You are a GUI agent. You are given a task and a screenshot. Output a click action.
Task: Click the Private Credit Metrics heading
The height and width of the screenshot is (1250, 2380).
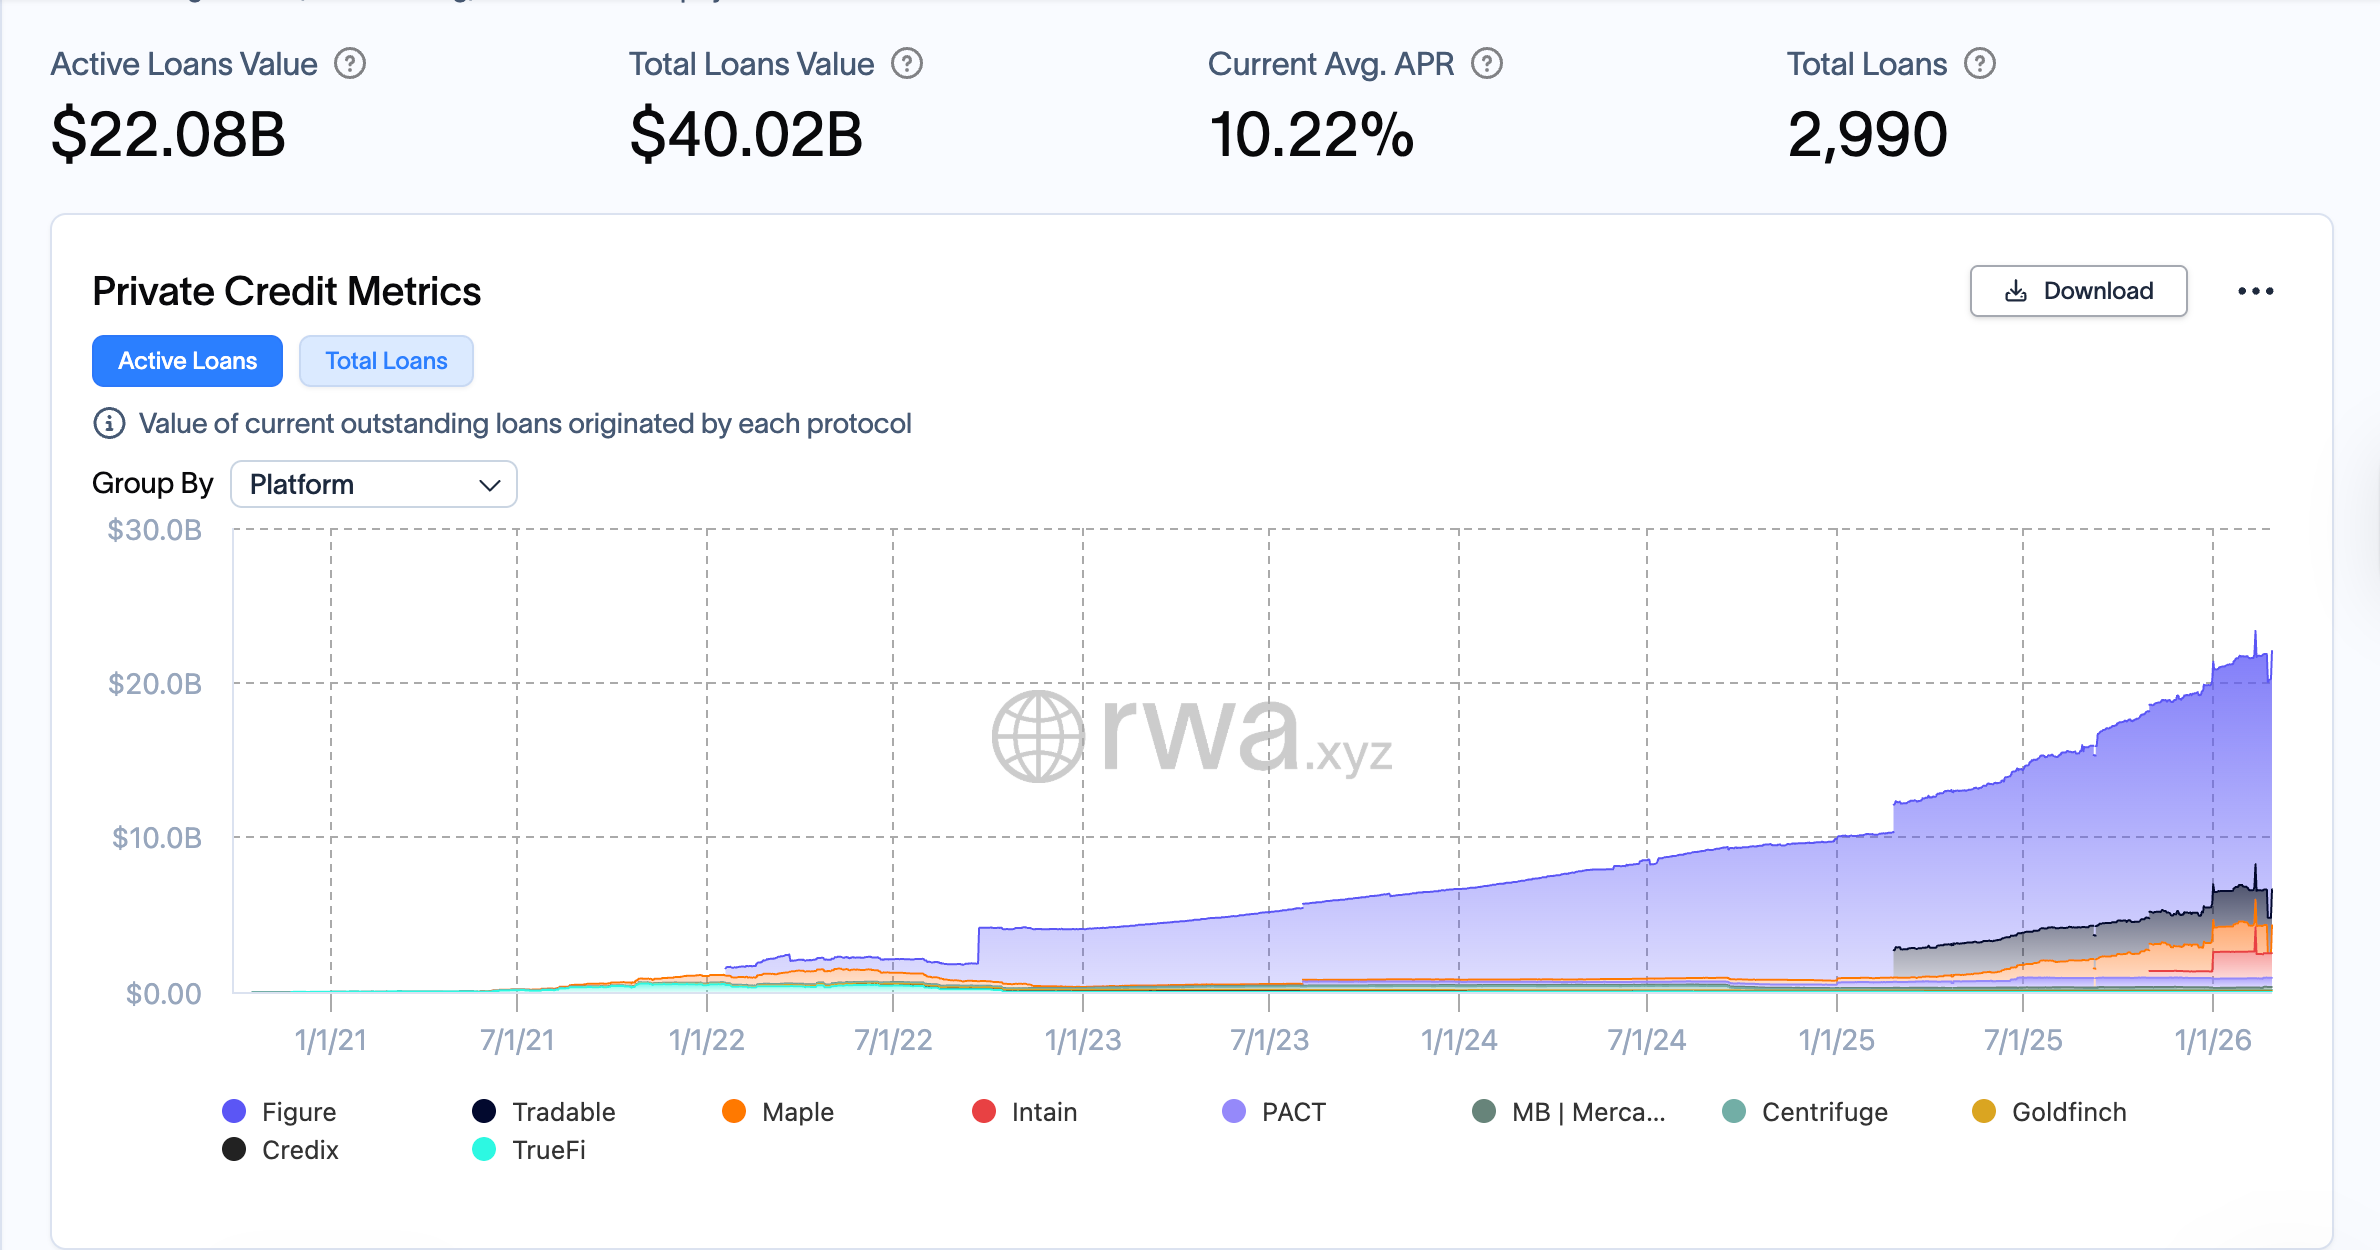coord(287,291)
